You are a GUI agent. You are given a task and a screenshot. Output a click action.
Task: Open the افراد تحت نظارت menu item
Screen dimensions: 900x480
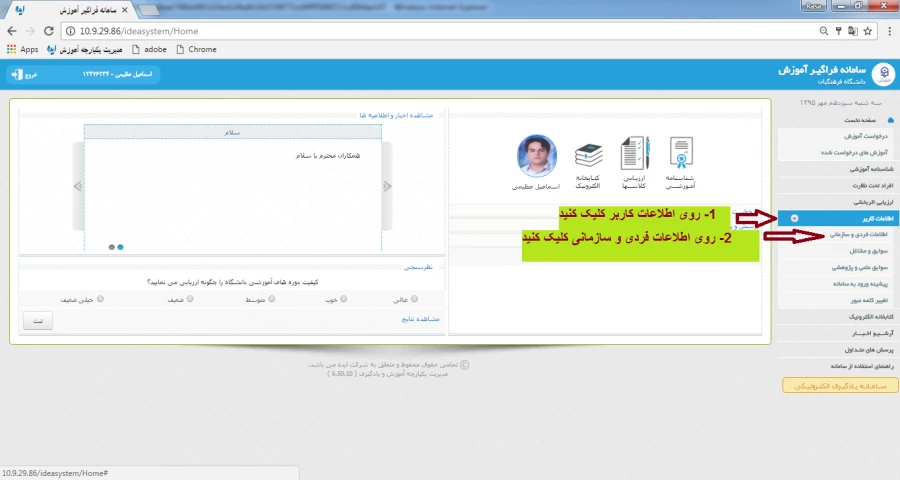point(873,185)
